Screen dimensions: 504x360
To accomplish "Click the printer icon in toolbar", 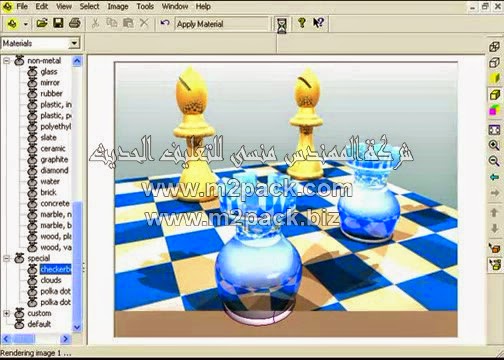I will (x=75, y=23).
